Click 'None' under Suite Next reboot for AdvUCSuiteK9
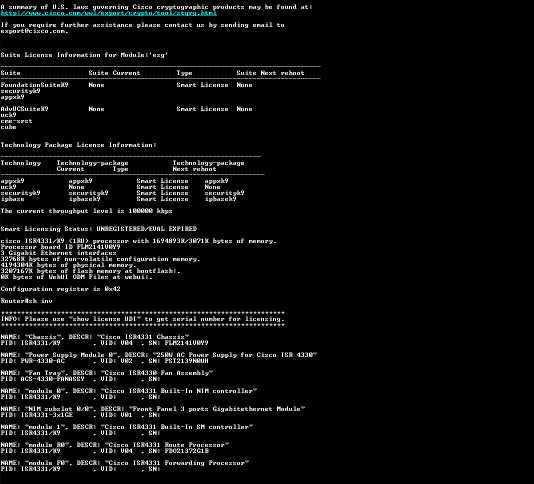The height and width of the screenshot is (484, 534). pos(245,109)
